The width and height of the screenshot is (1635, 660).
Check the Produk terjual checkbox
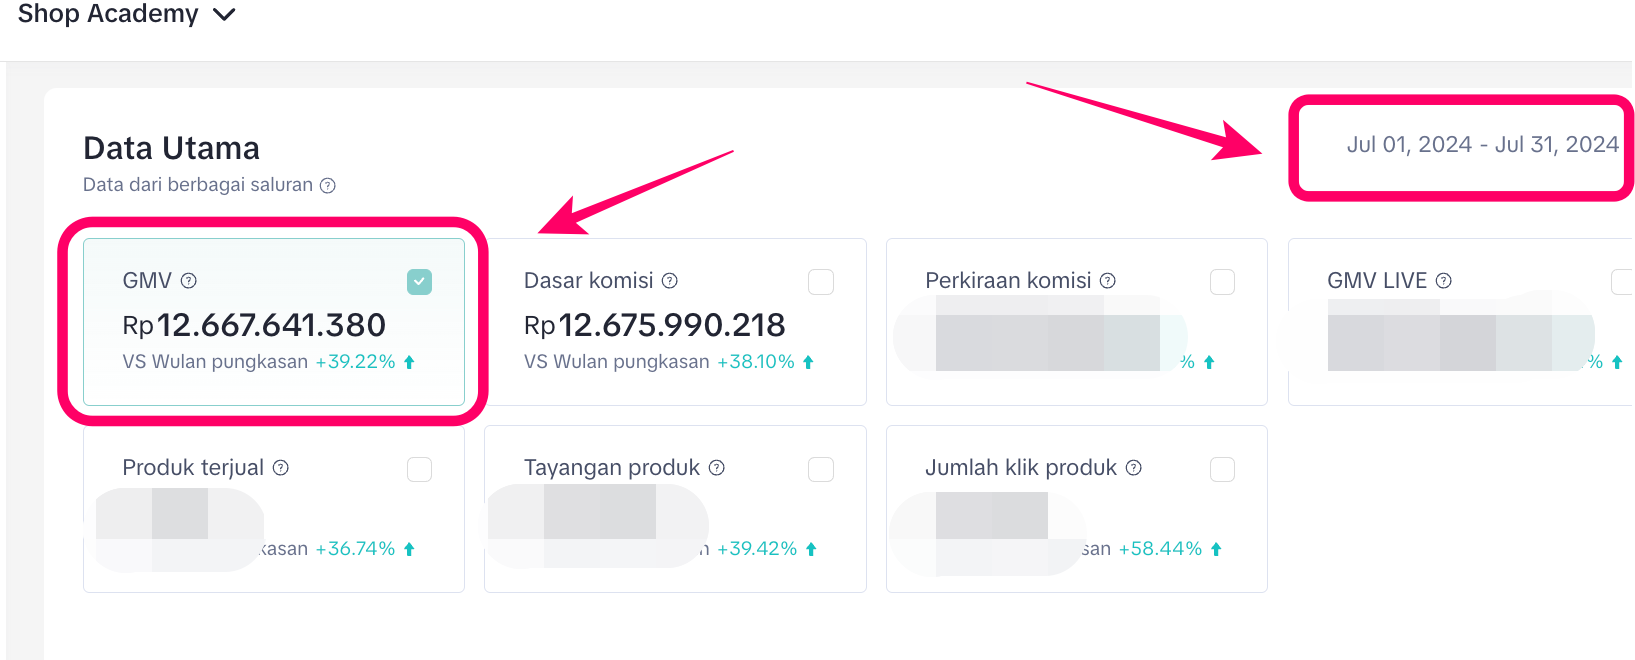coord(420,469)
